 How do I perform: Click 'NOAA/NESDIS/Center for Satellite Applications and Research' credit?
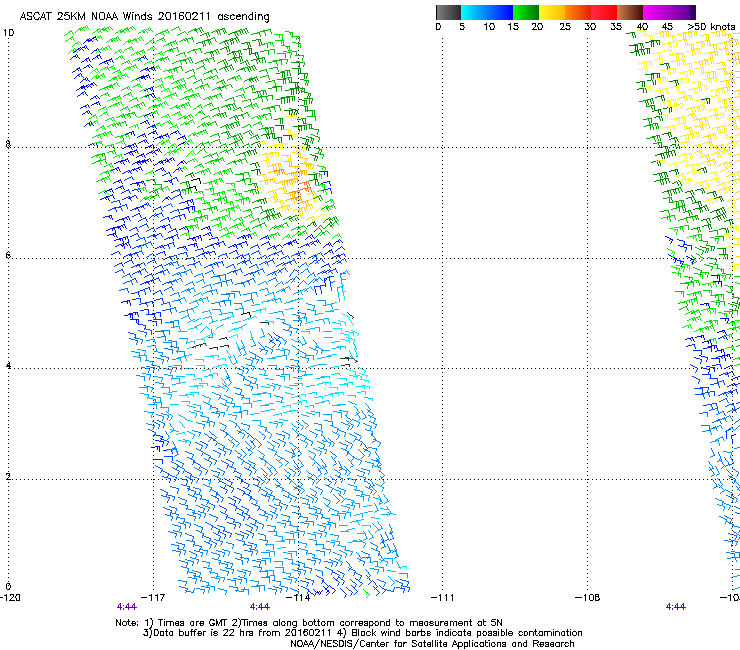click(x=432, y=644)
